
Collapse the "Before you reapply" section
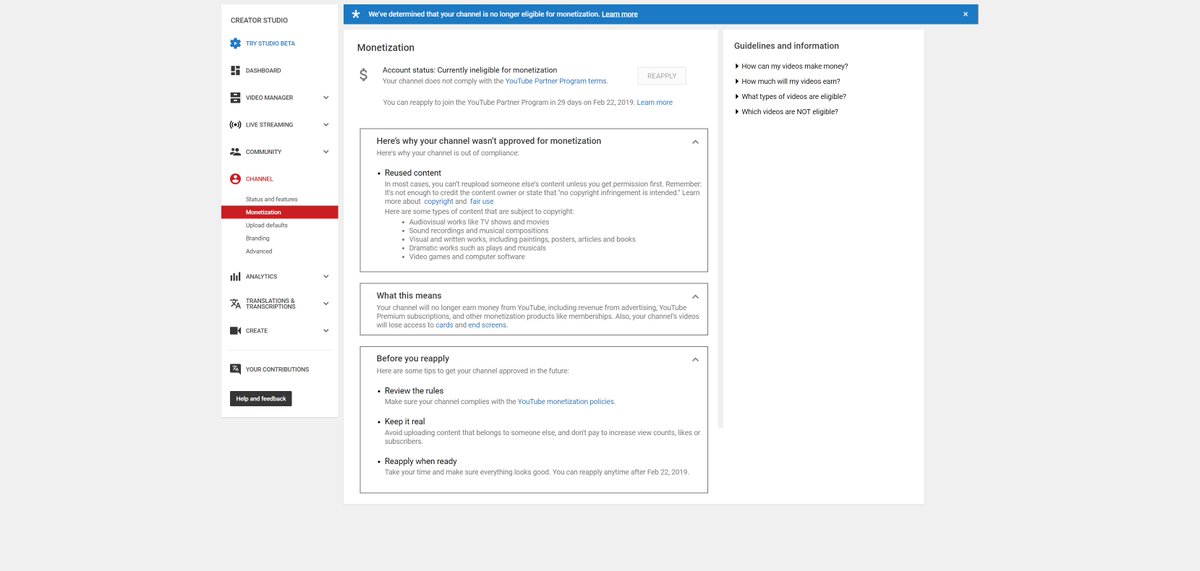point(695,359)
